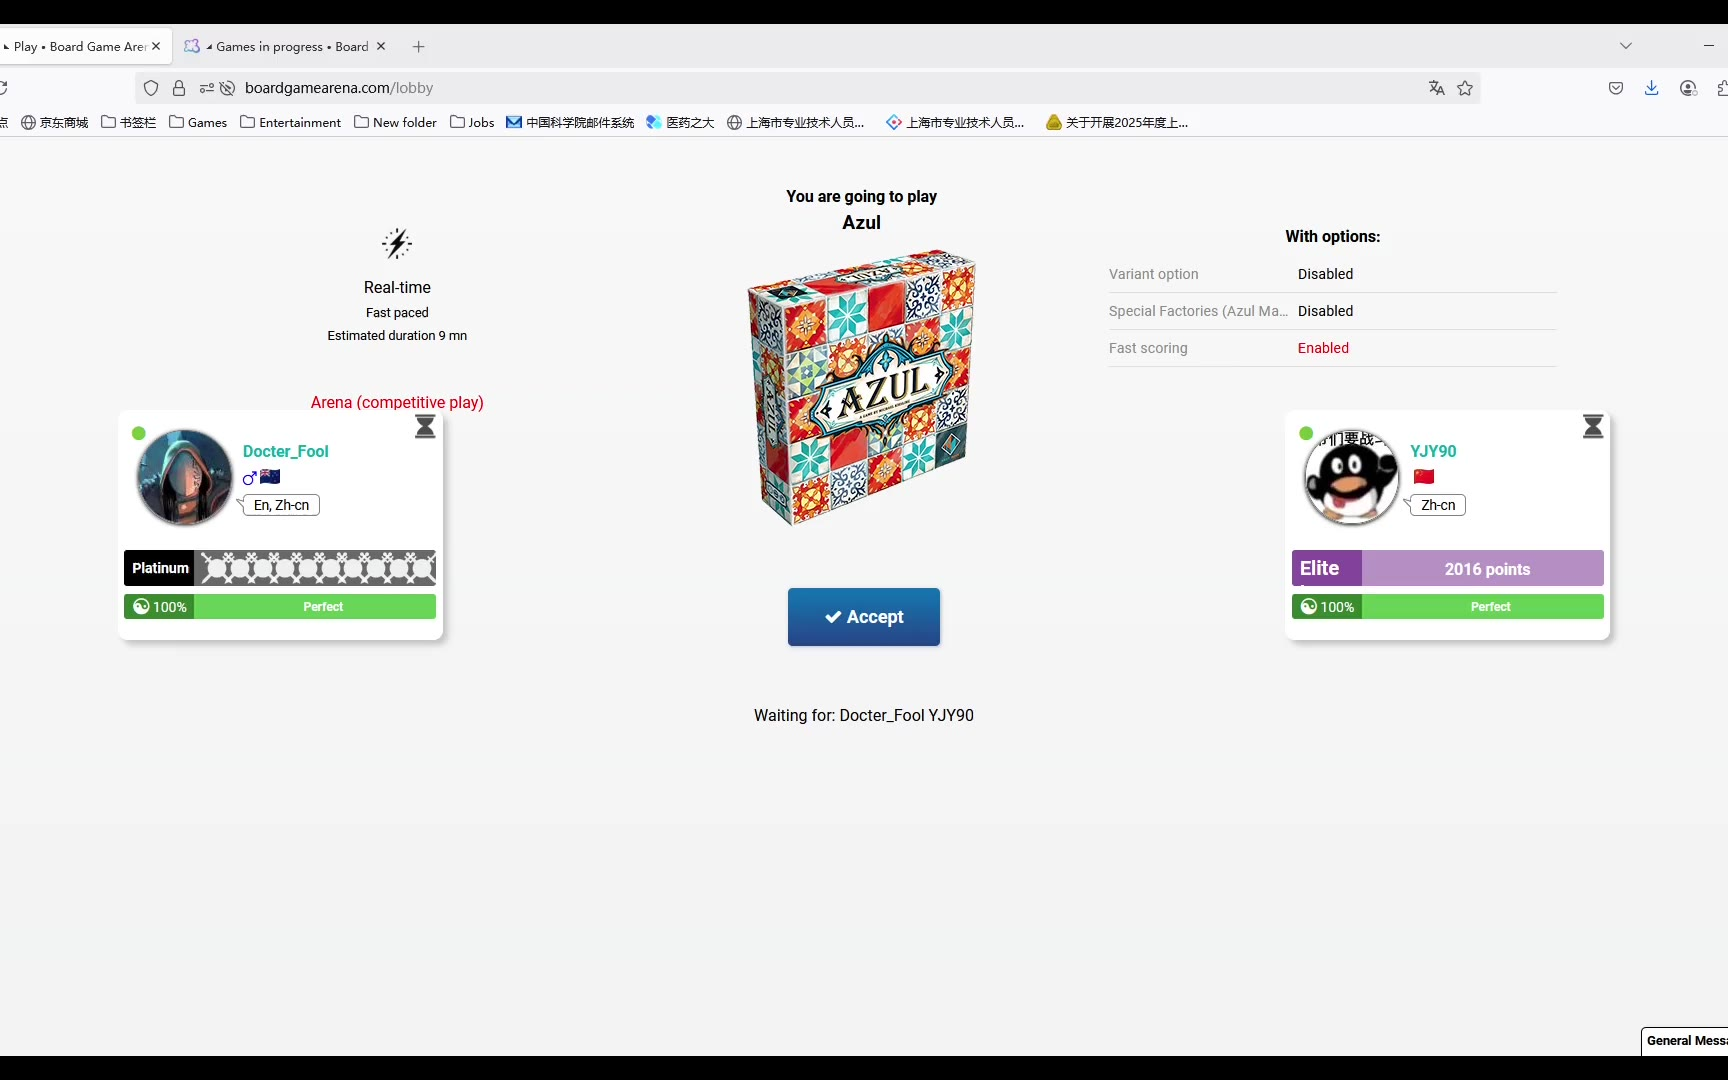Open second 上海市专业技术人员 bookmark with diamond icon
This screenshot has width=1728, height=1080.
click(x=955, y=122)
